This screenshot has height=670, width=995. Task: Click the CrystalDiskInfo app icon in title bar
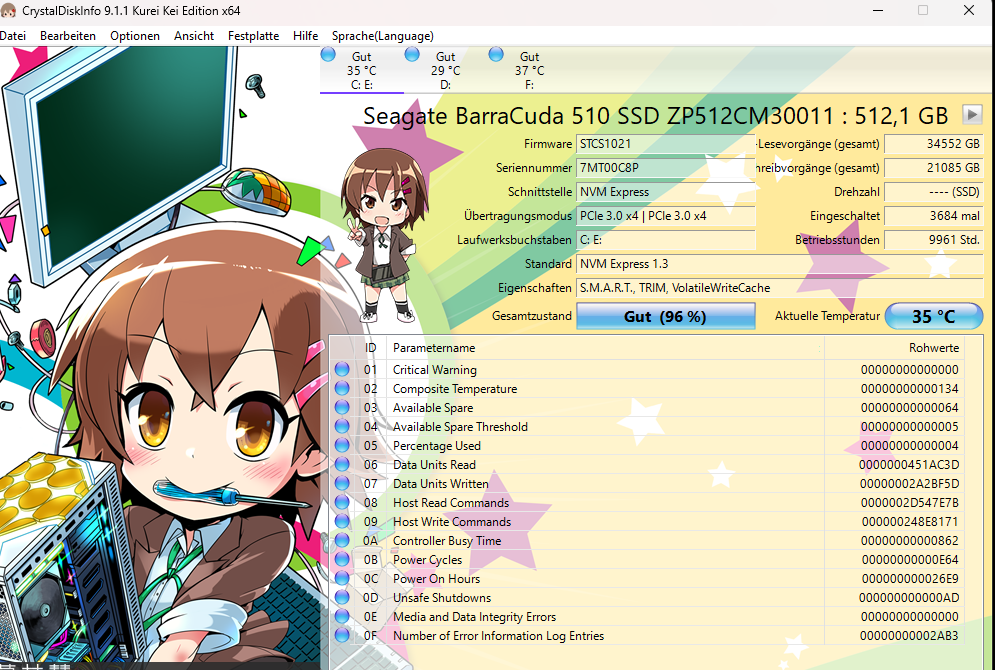tap(8, 10)
